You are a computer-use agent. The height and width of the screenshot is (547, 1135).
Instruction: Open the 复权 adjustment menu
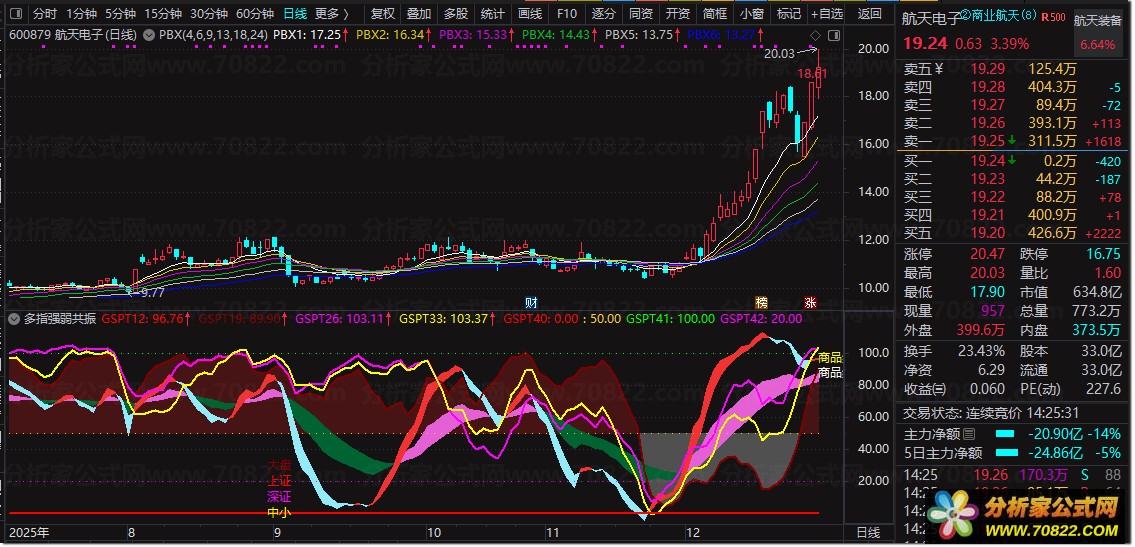[382, 13]
